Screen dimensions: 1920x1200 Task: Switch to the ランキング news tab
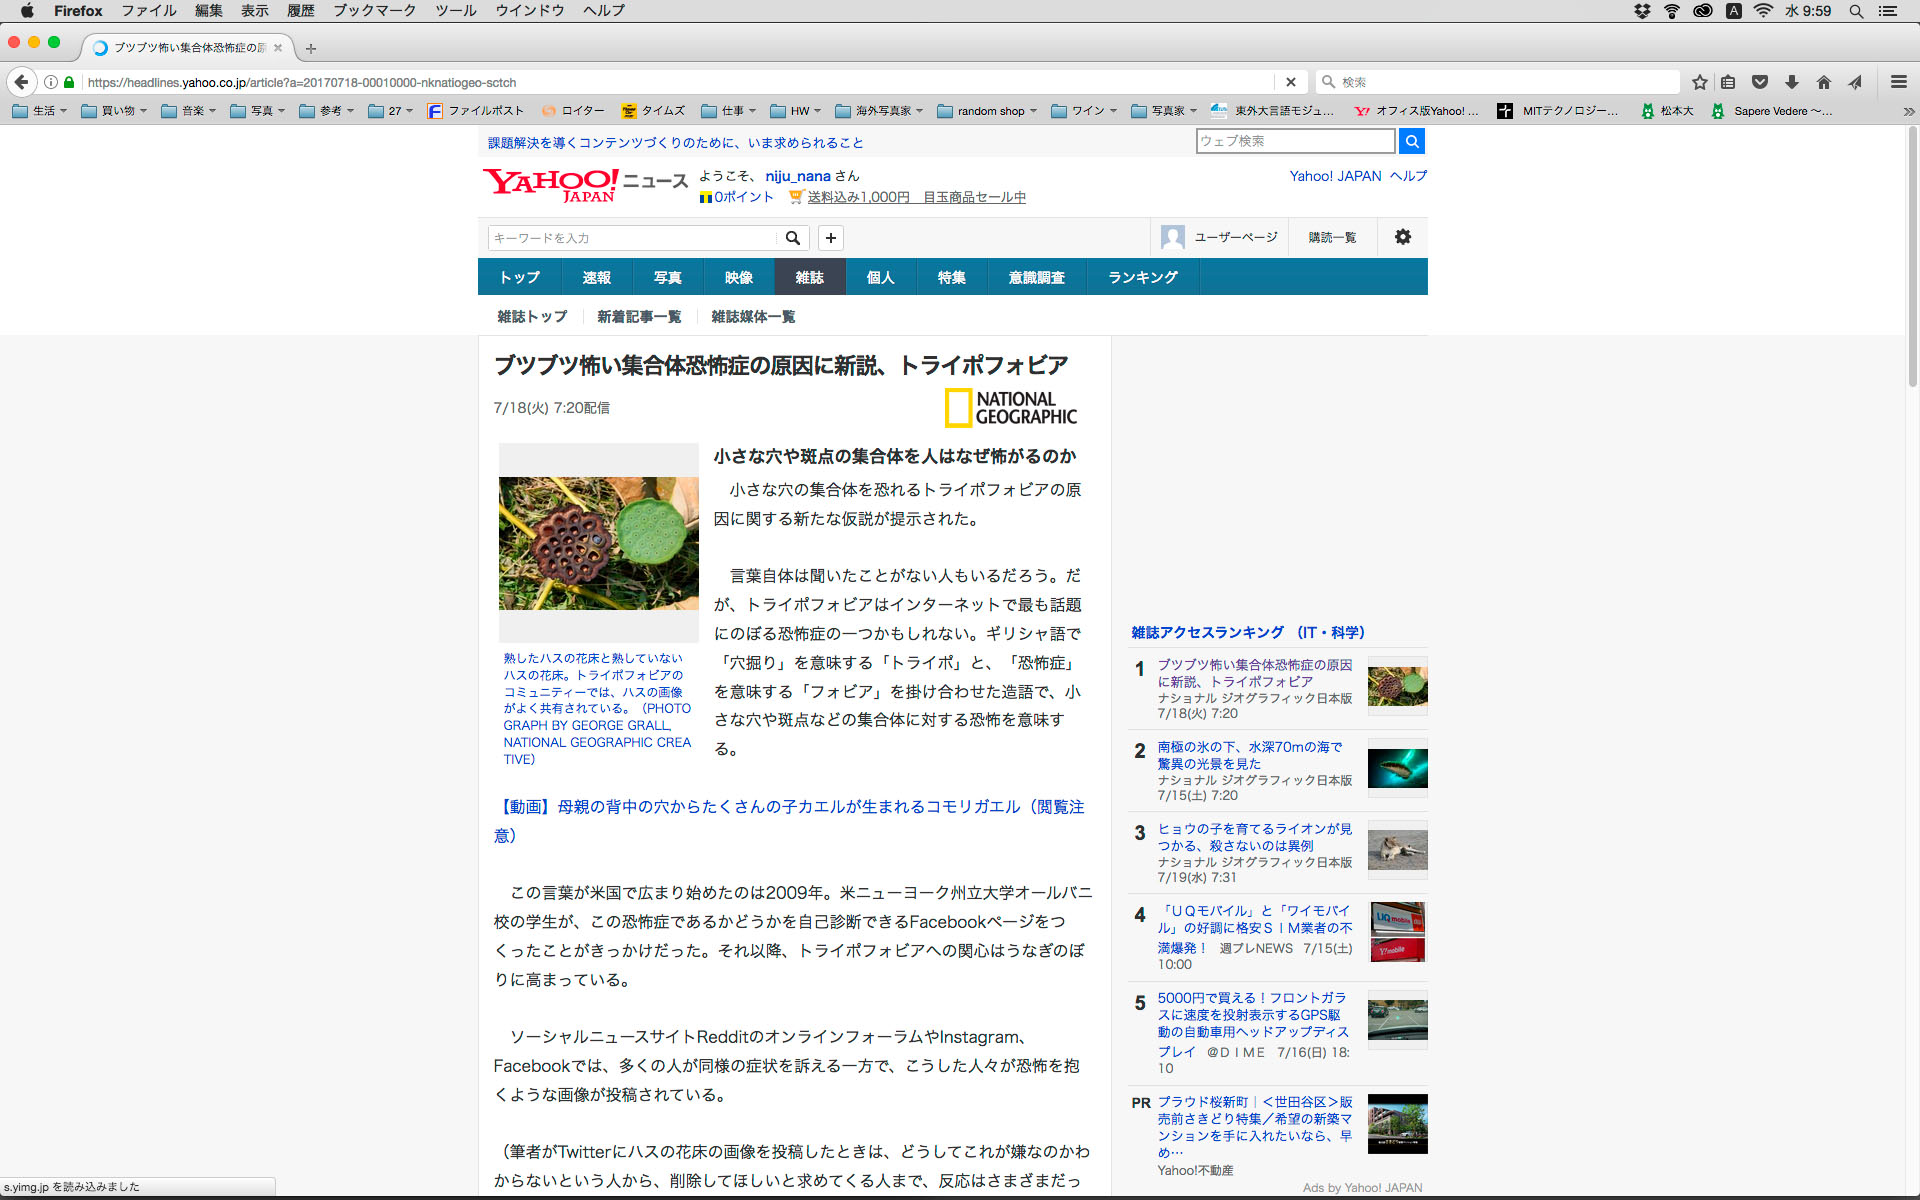coord(1142,277)
